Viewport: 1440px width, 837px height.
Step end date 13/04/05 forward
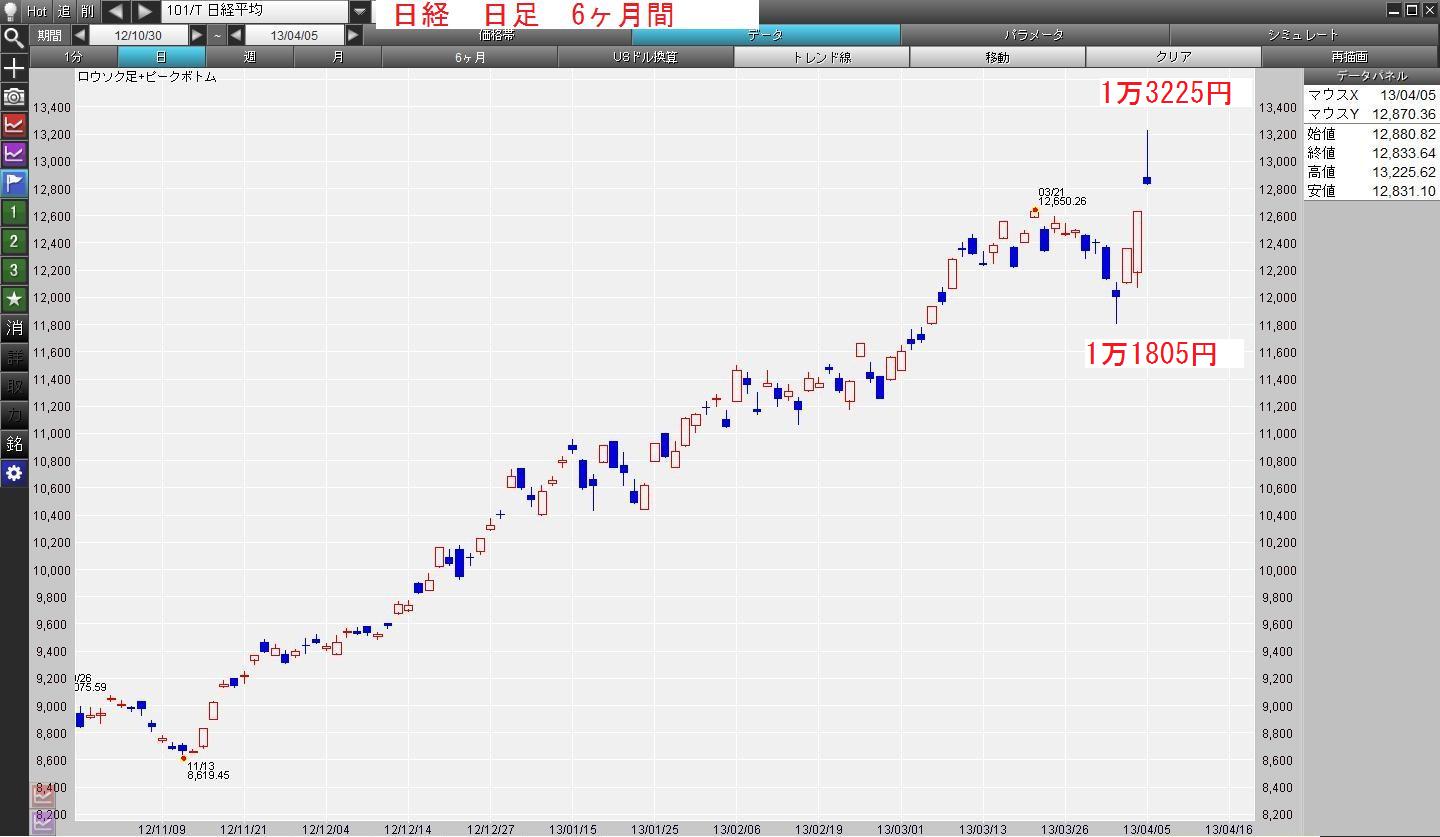[x=353, y=35]
